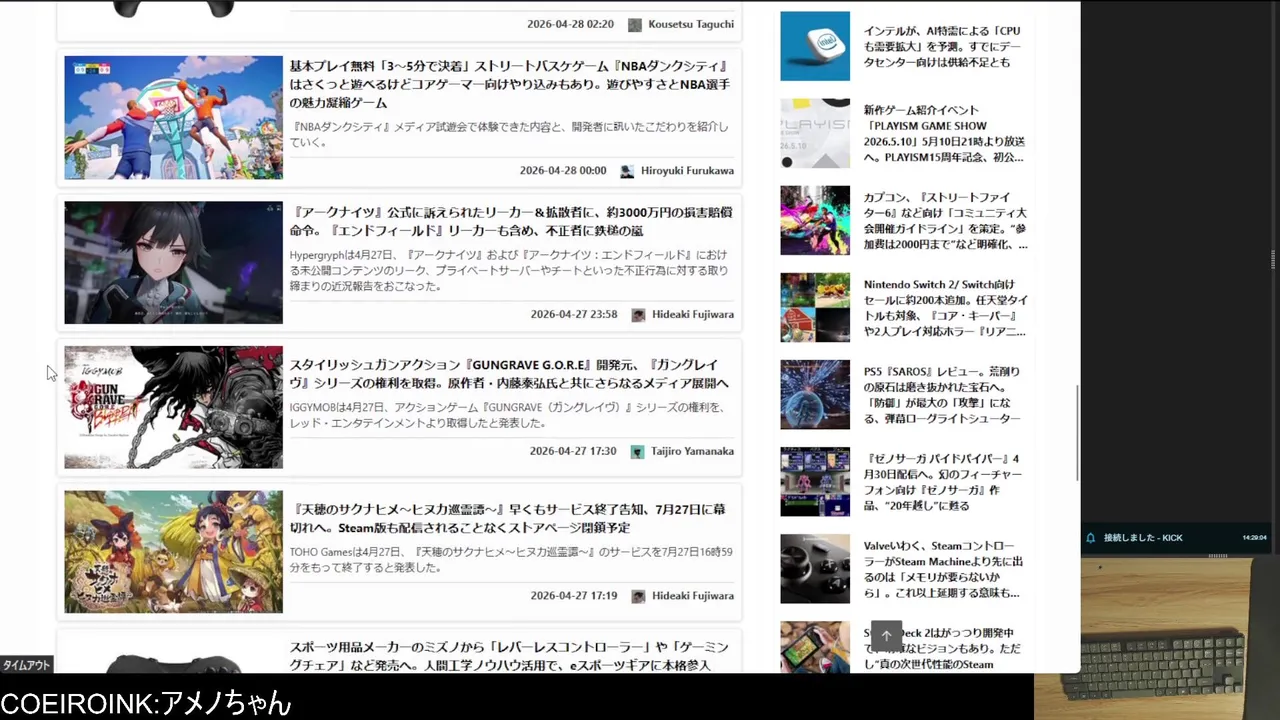This screenshot has width=1280, height=720.
Task: Open the Street Fighter 6 sidebar thumbnail
Action: click(x=815, y=220)
